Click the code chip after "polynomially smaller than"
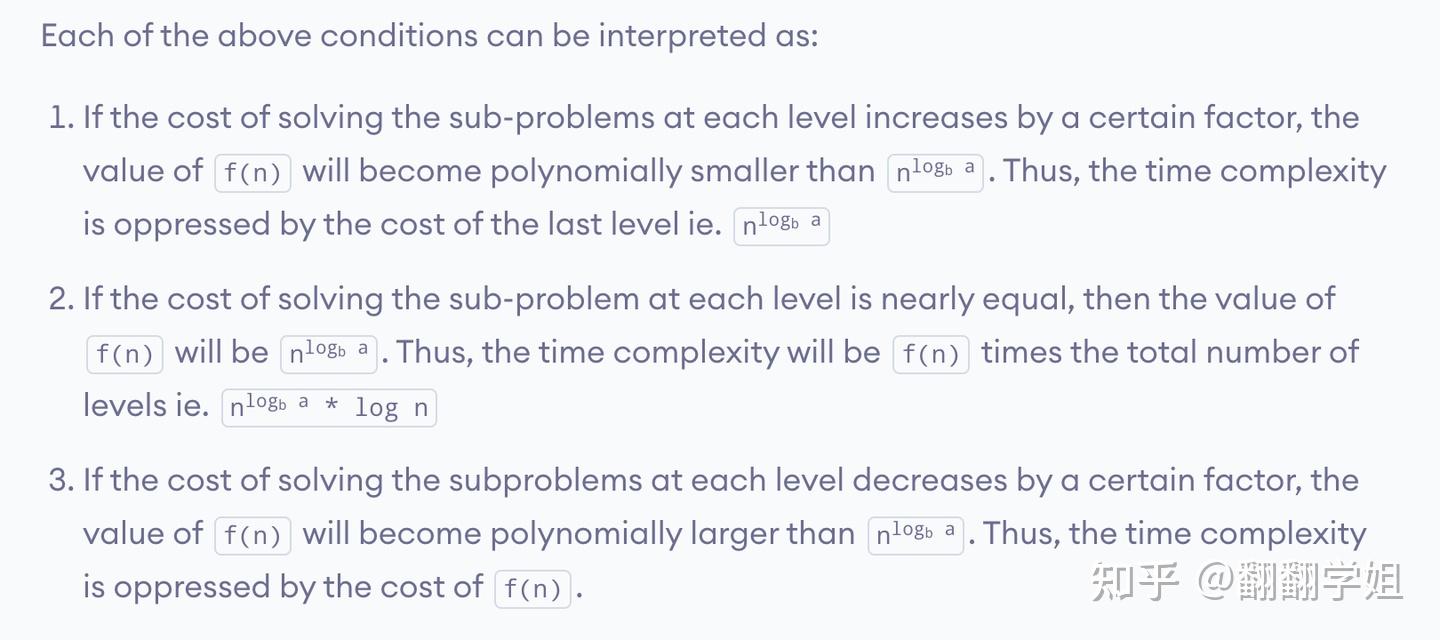1440x640 pixels. (x=937, y=173)
